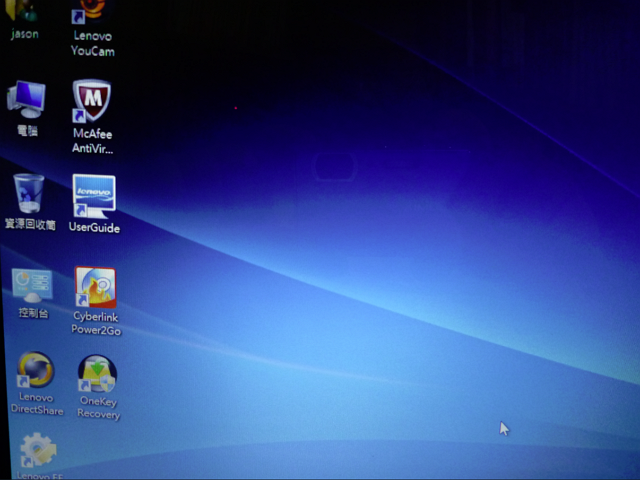This screenshot has height=480, width=640.
Task: Select the 資源回收筒 recycle bin icon
Action: (29, 193)
